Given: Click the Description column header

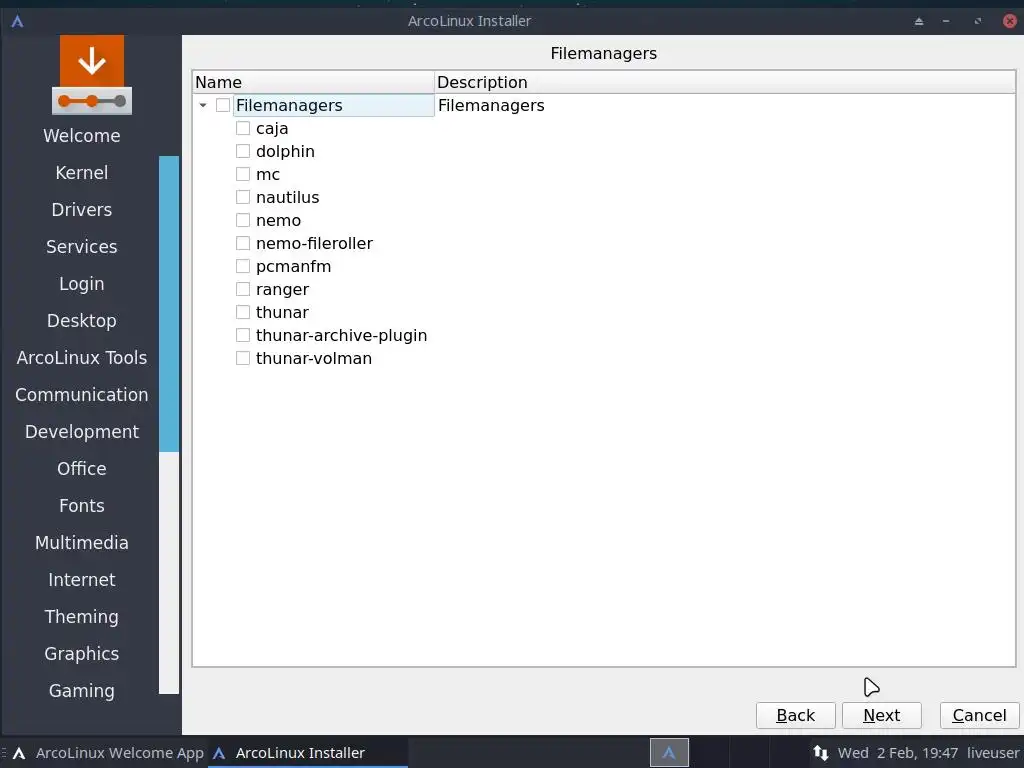Looking at the screenshot, I should 725,82.
